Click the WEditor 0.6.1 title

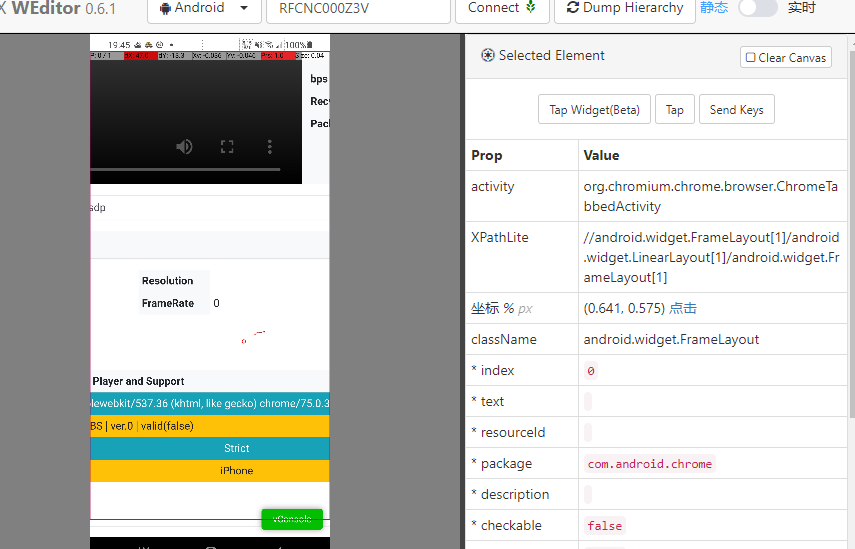[63, 8]
